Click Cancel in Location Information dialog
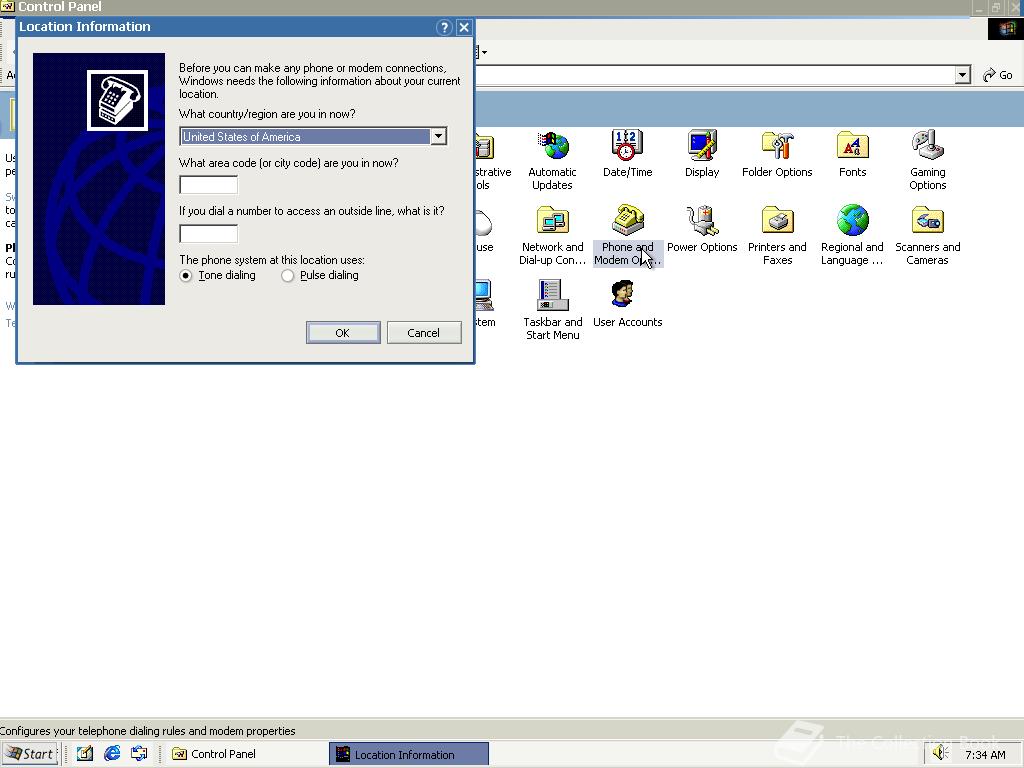 click(424, 333)
